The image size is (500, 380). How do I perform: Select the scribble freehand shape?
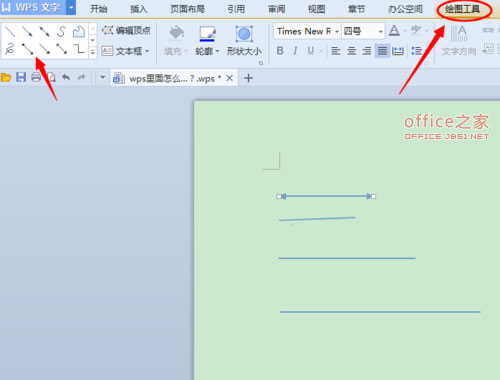click(10, 49)
